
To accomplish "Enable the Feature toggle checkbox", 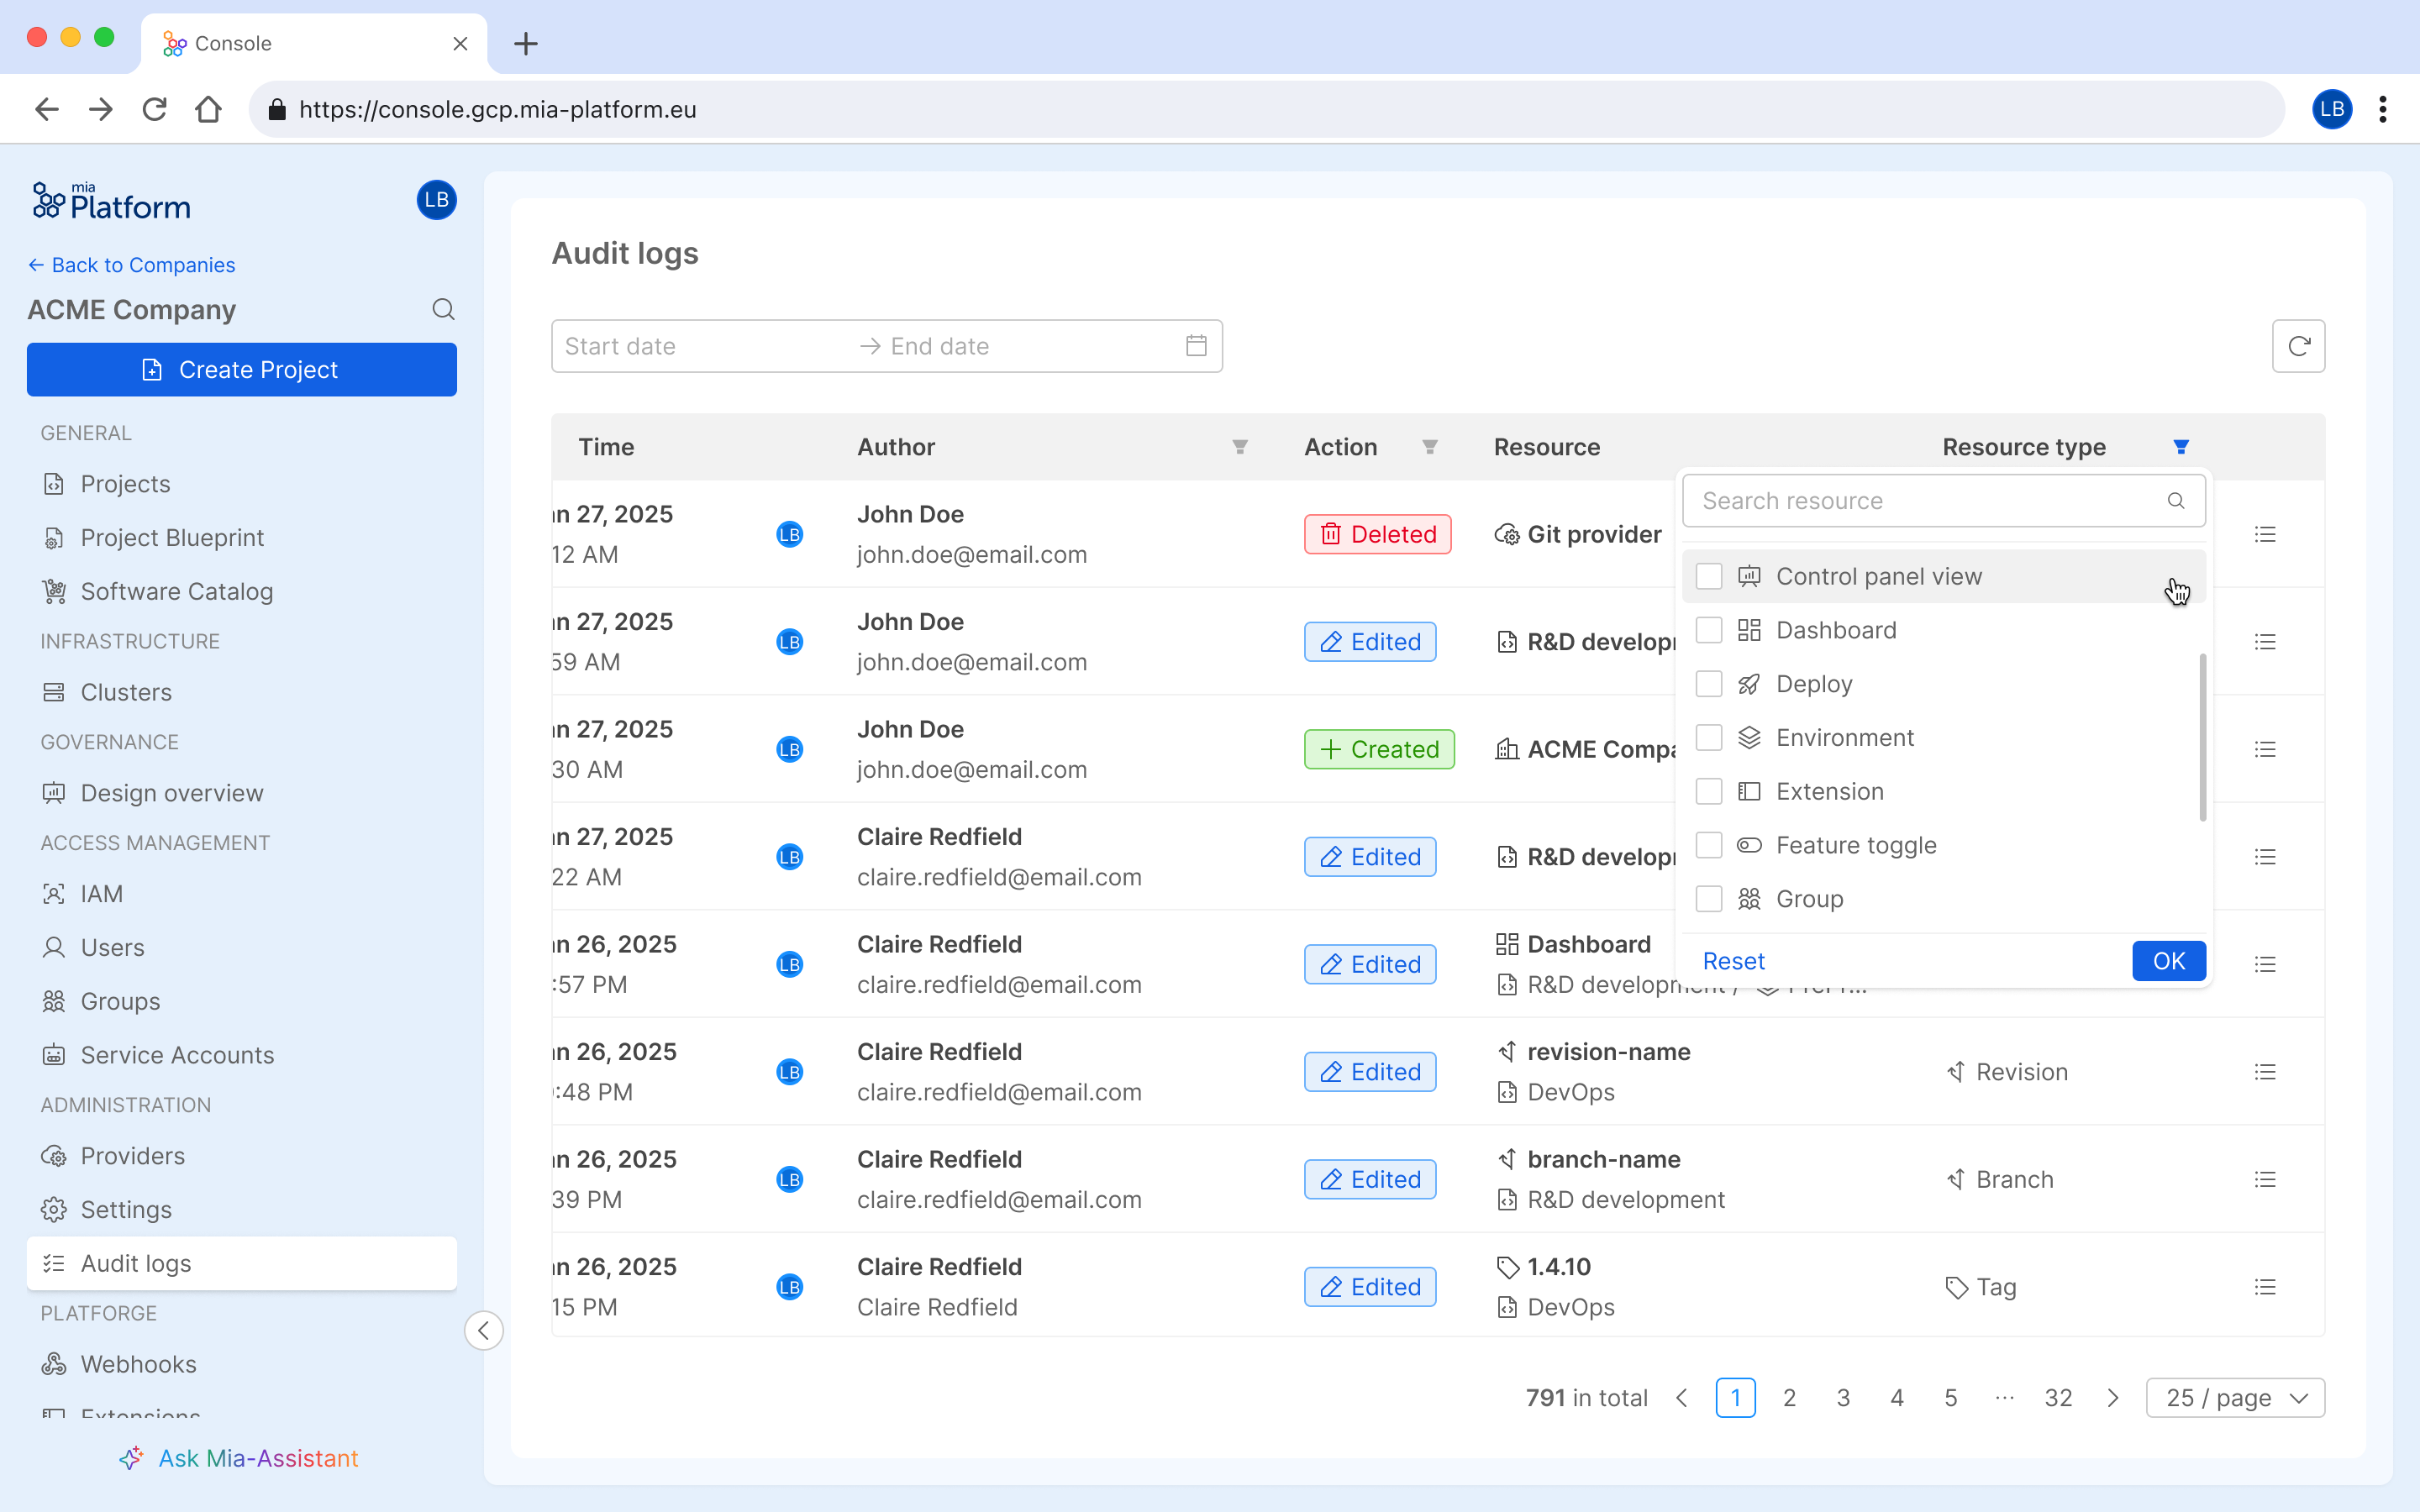I will 1709,845.
